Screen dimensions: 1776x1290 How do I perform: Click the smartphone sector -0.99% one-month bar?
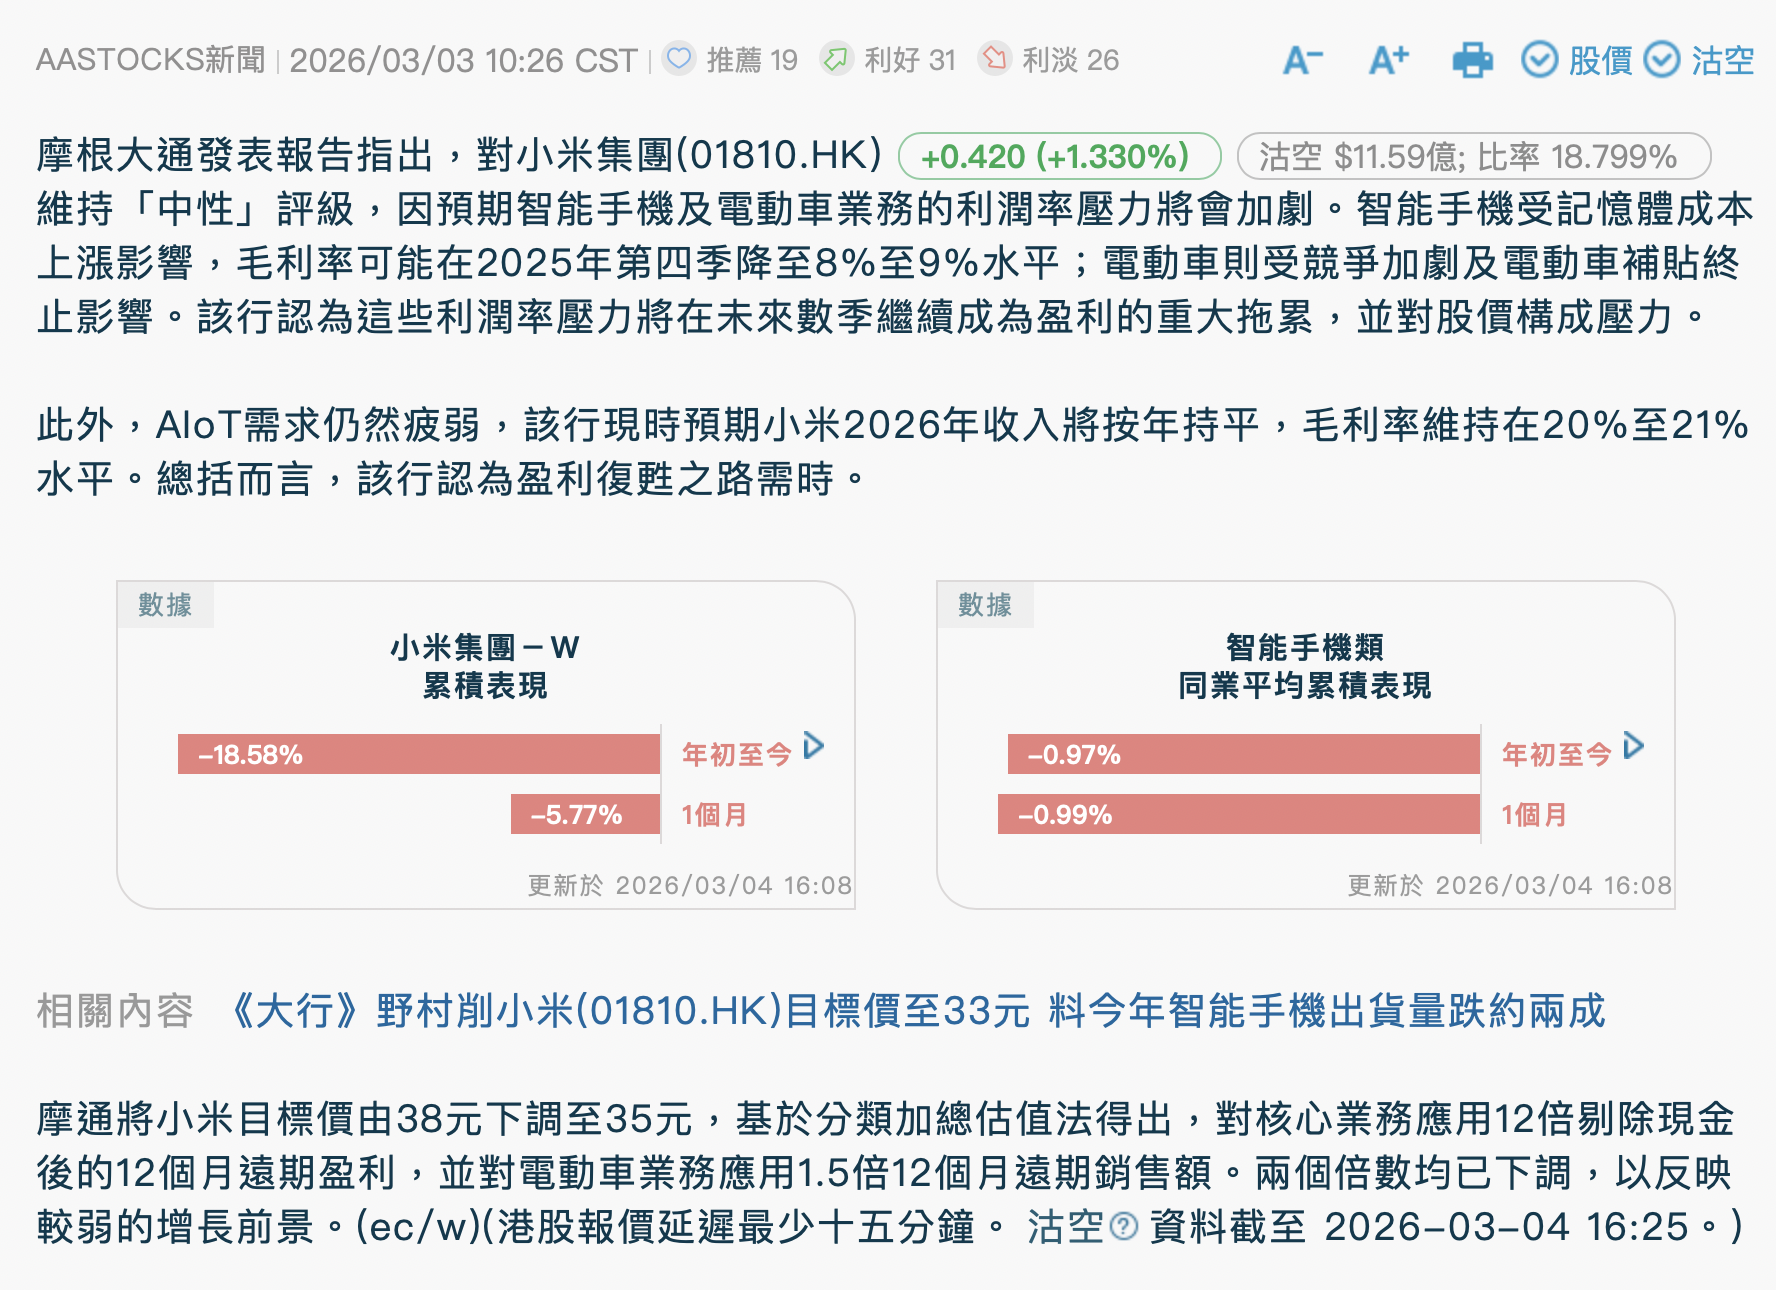(1238, 814)
